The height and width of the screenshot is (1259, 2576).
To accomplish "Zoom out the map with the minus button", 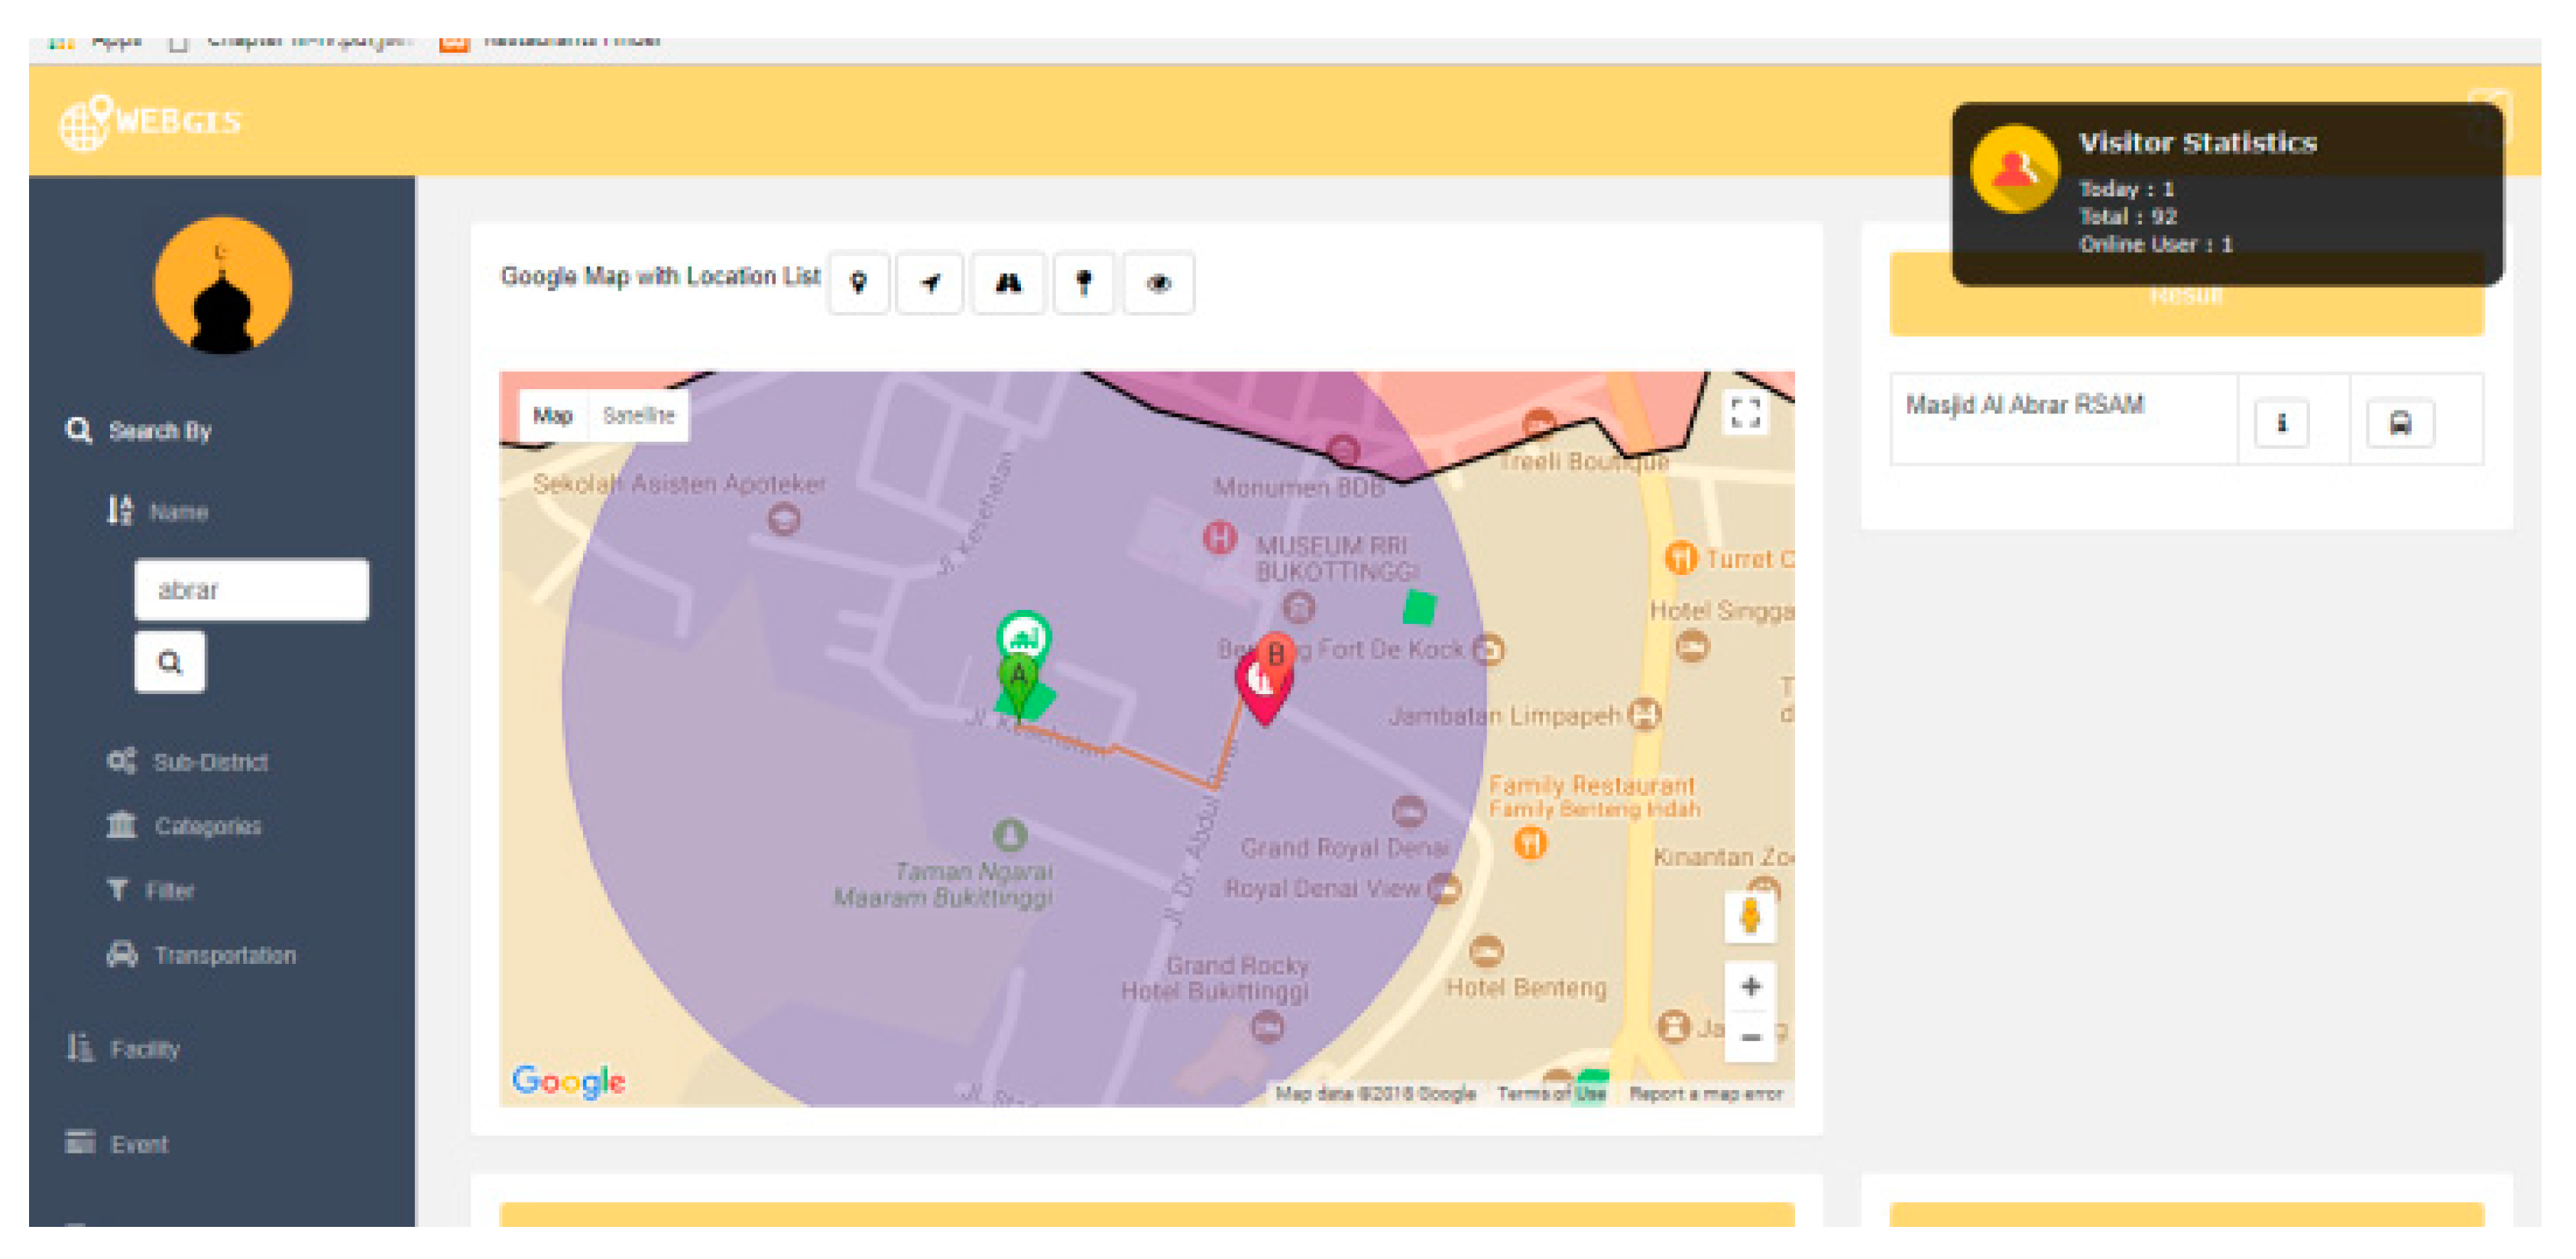I will tap(1750, 1037).
